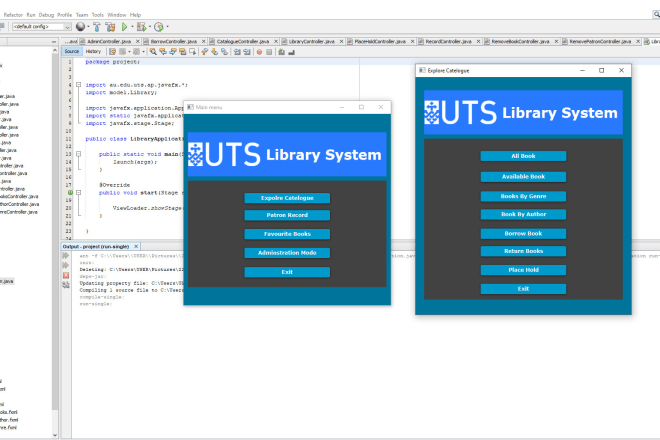This screenshot has height=440, width=660.
Task: Click the red Start Macro Recording icon
Action: 259,52
